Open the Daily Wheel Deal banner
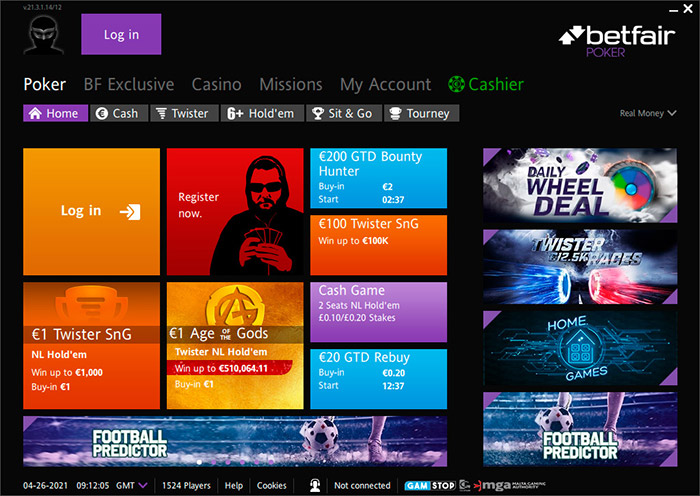This screenshot has height=496, width=700. click(580, 186)
